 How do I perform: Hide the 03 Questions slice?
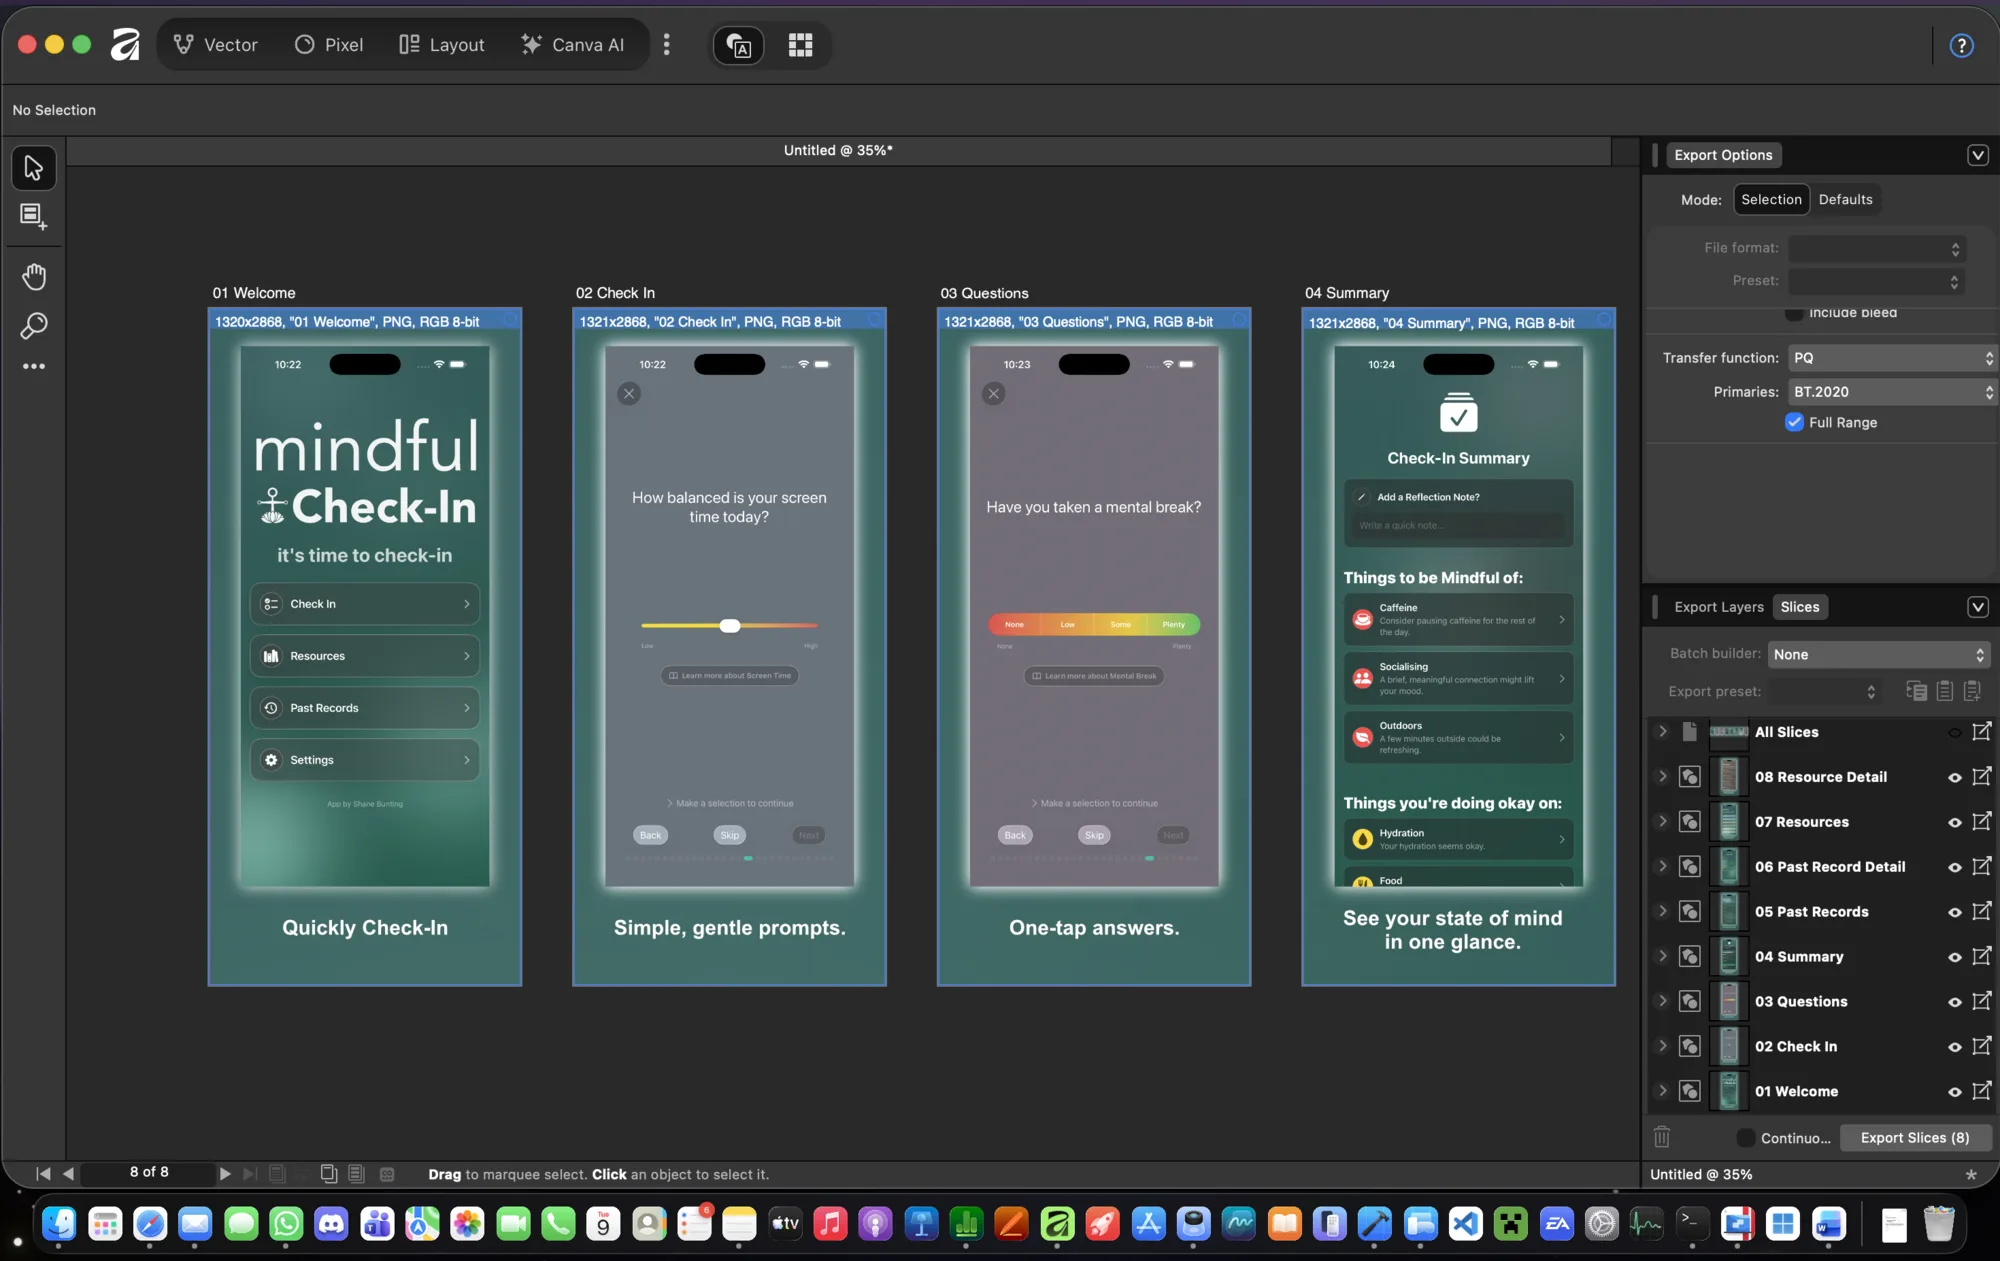pyautogui.click(x=1954, y=1002)
